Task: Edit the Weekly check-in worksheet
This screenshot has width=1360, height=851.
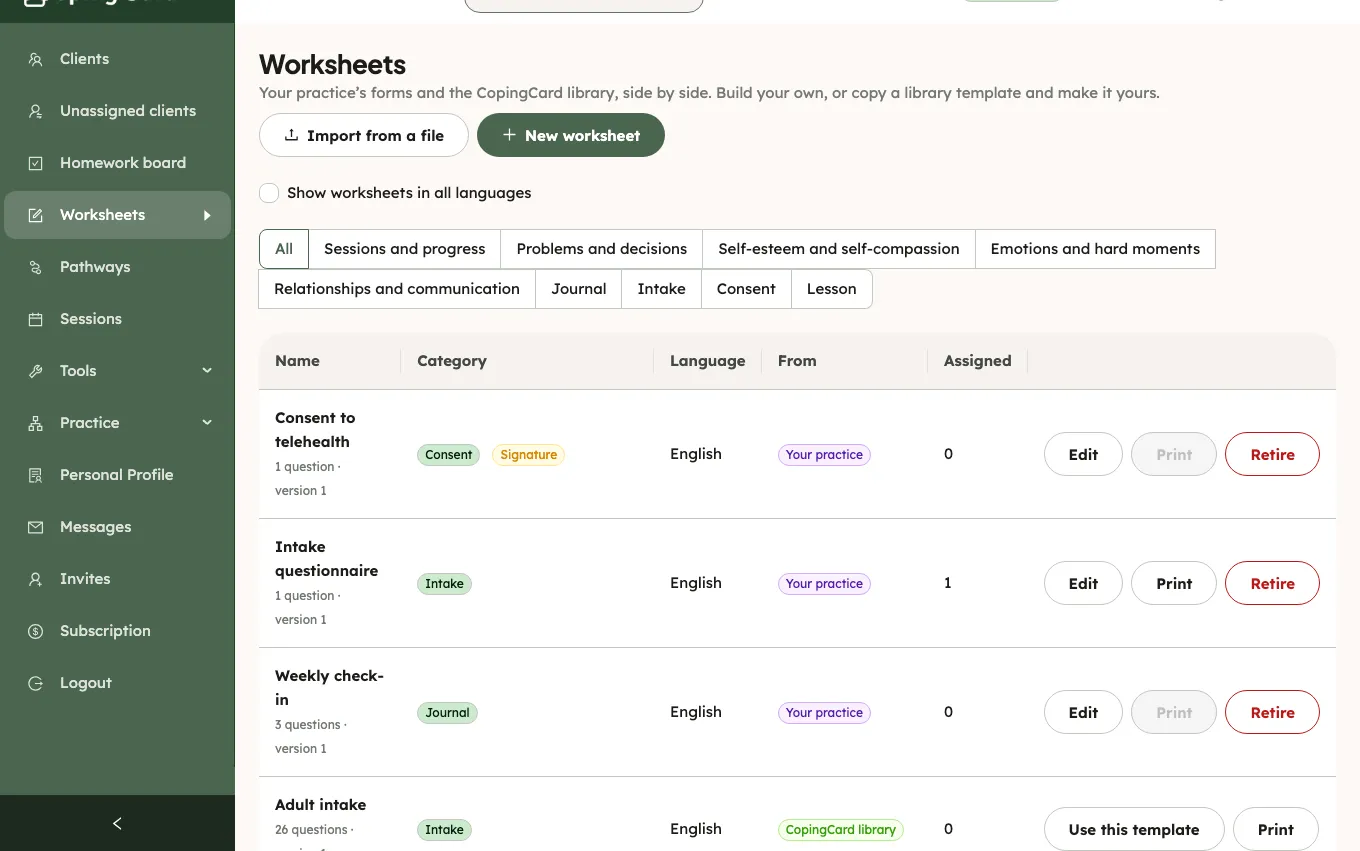Action: click(1083, 712)
